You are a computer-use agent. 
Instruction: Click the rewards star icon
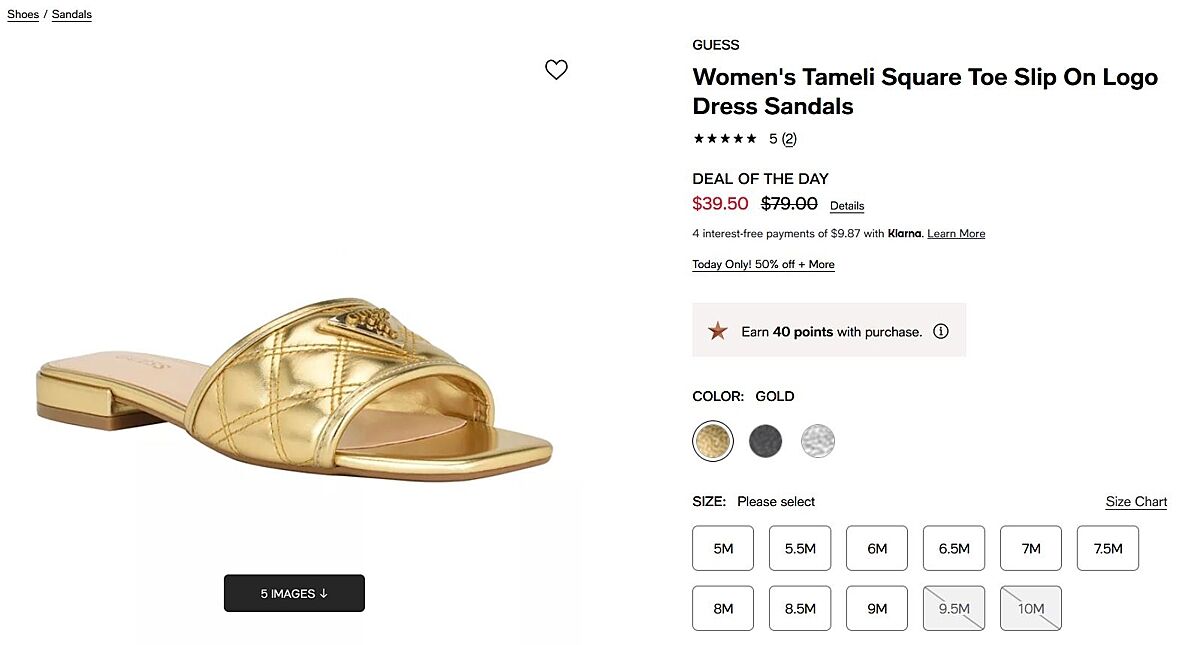717,331
